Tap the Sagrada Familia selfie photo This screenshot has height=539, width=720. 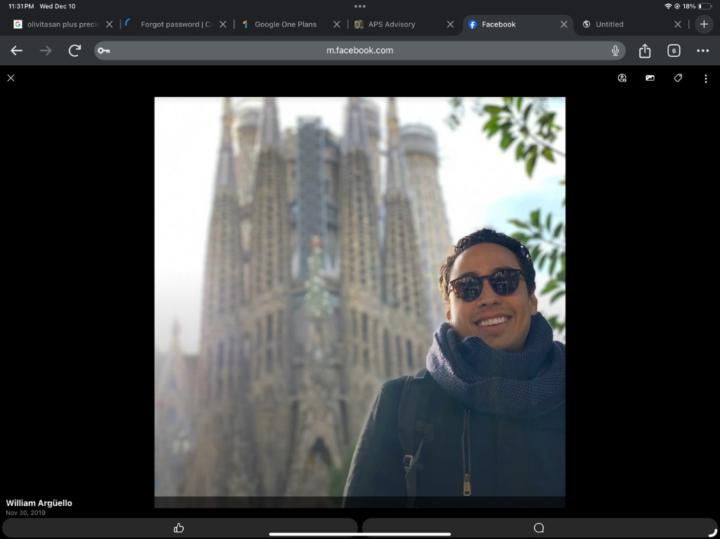point(359,300)
